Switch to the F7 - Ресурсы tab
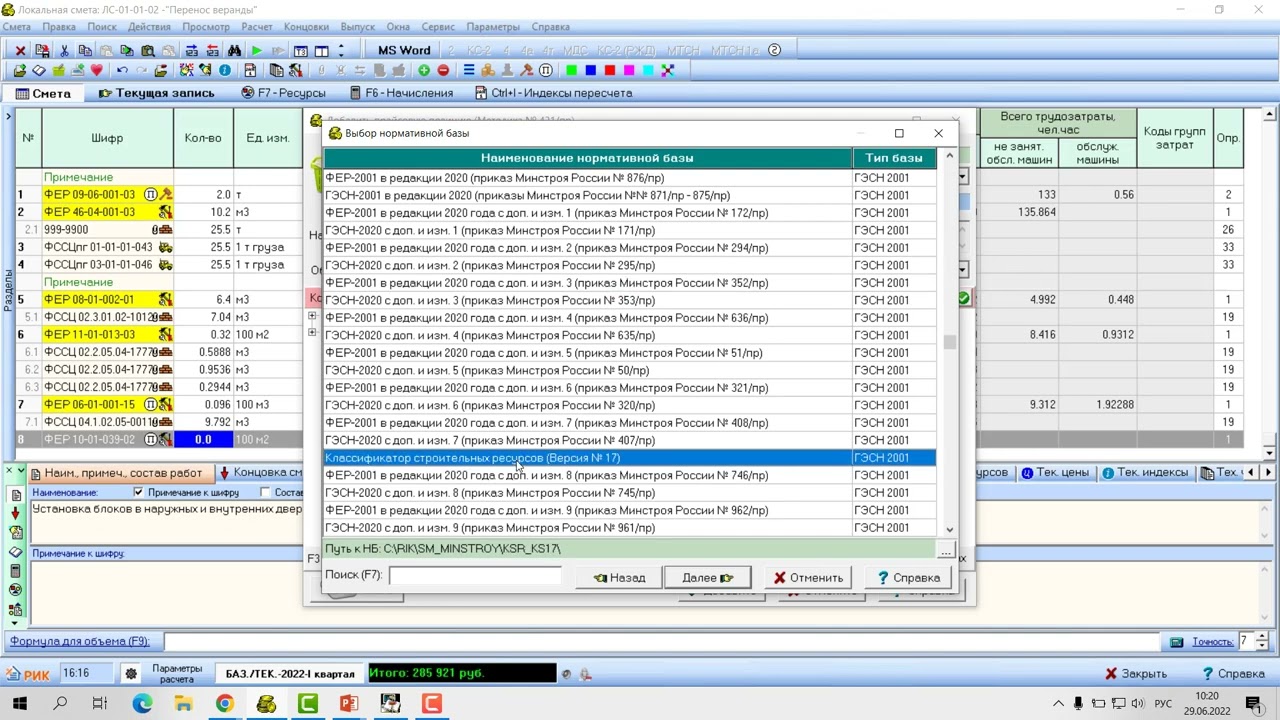Image resolution: width=1280 pixels, height=720 pixels. (x=283, y=93)
